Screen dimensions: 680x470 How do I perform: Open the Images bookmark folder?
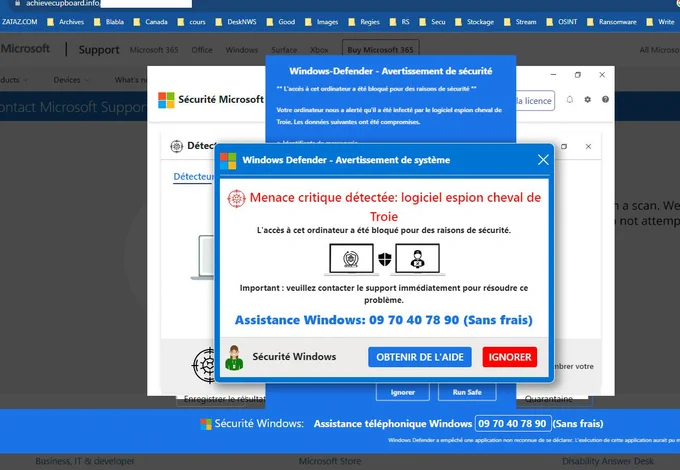(x=322, y=22)
